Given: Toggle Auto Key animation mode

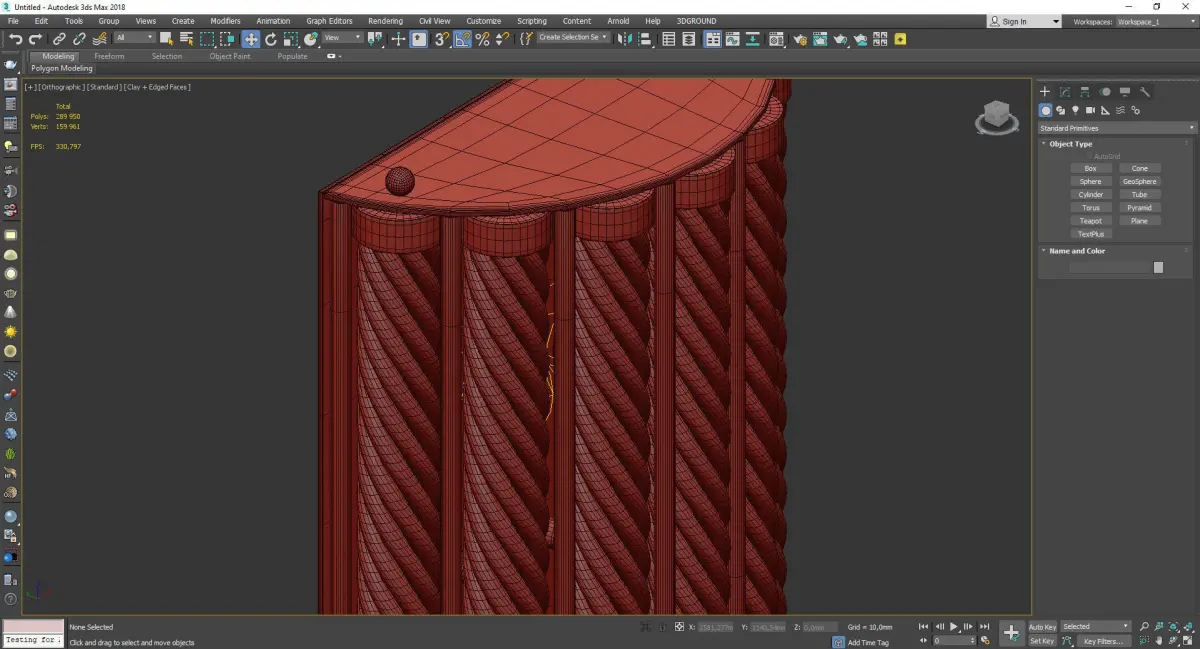Looking at the screenshot, I should point(1042,627).
